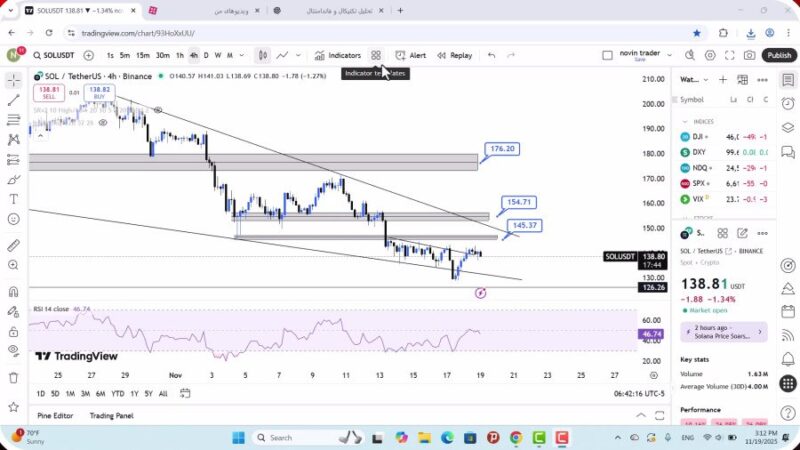Switch to the Pine Editor tab

(56, 415)
